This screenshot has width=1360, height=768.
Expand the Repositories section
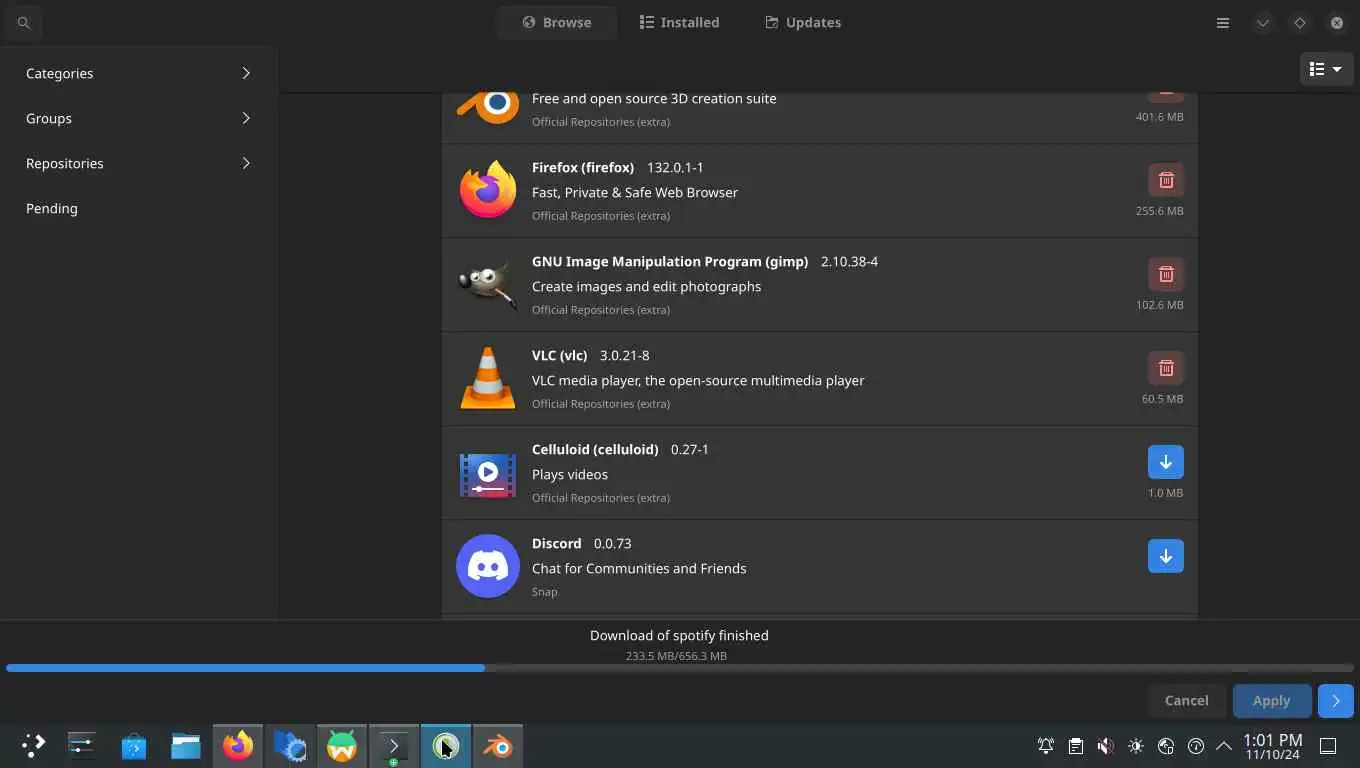click(138, 163)
